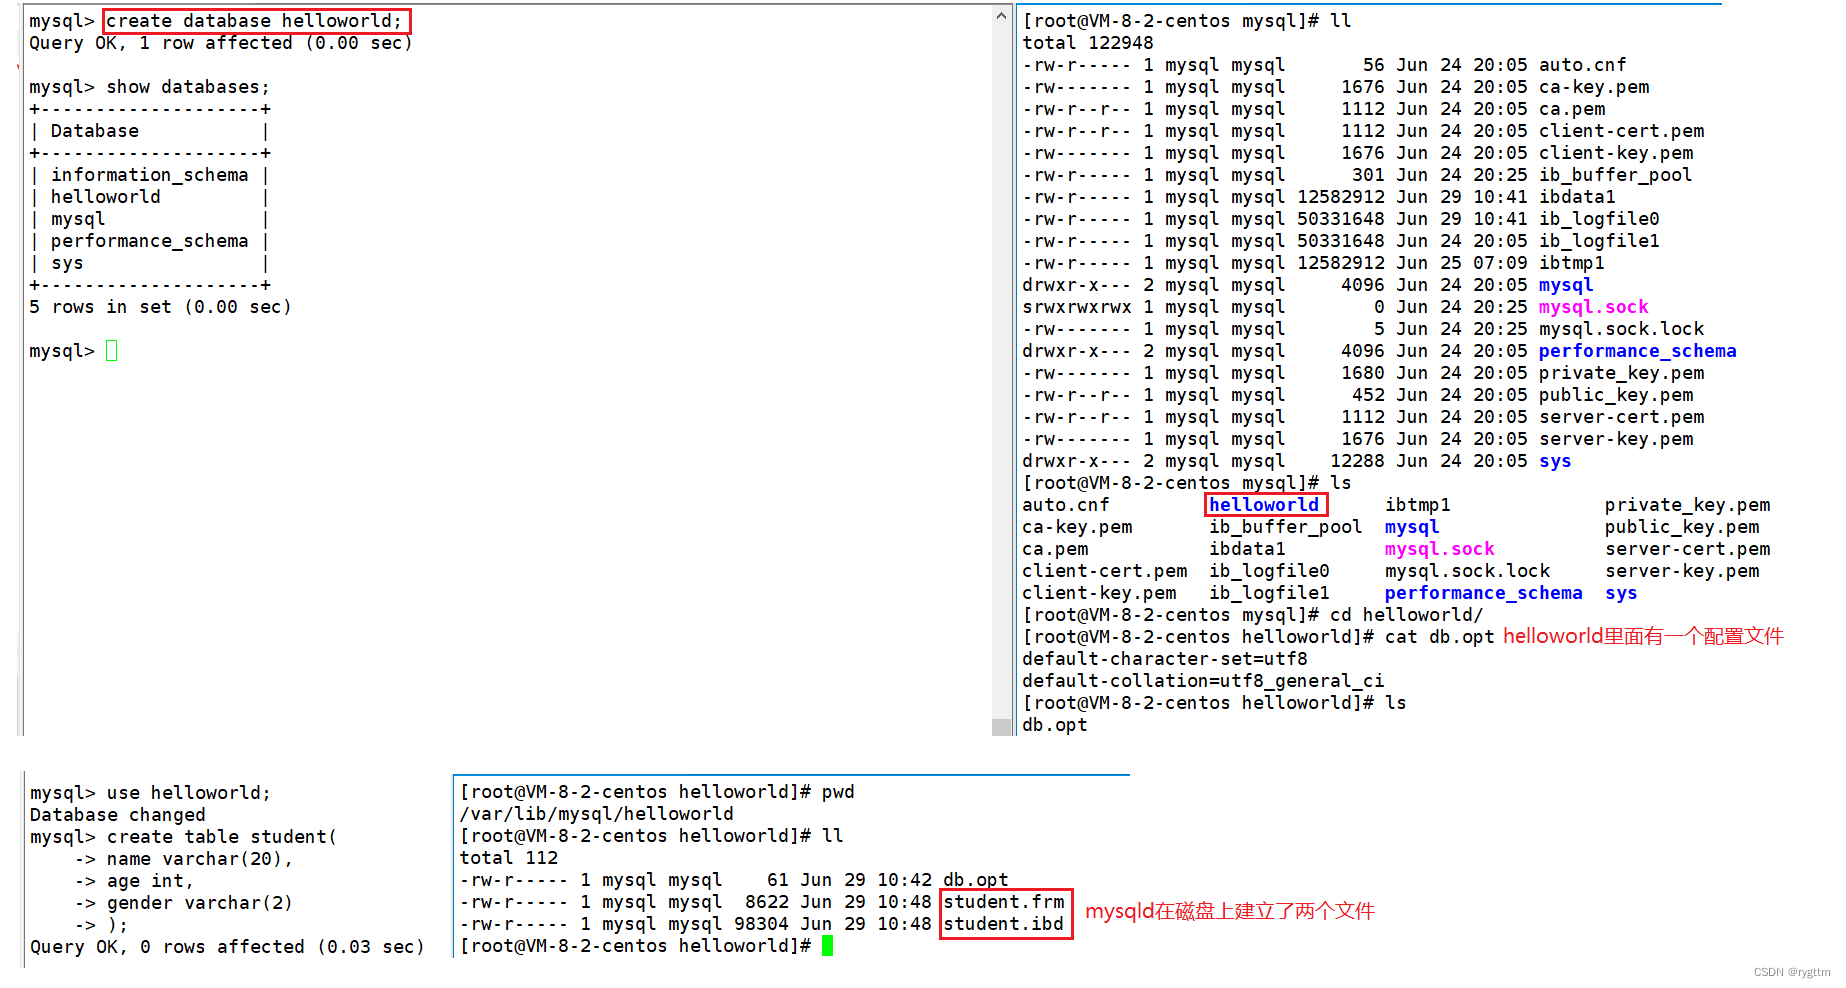
Task: Click red note 'mysqld在磁盘上建立了两个文件'
Action: (1230, 911)
